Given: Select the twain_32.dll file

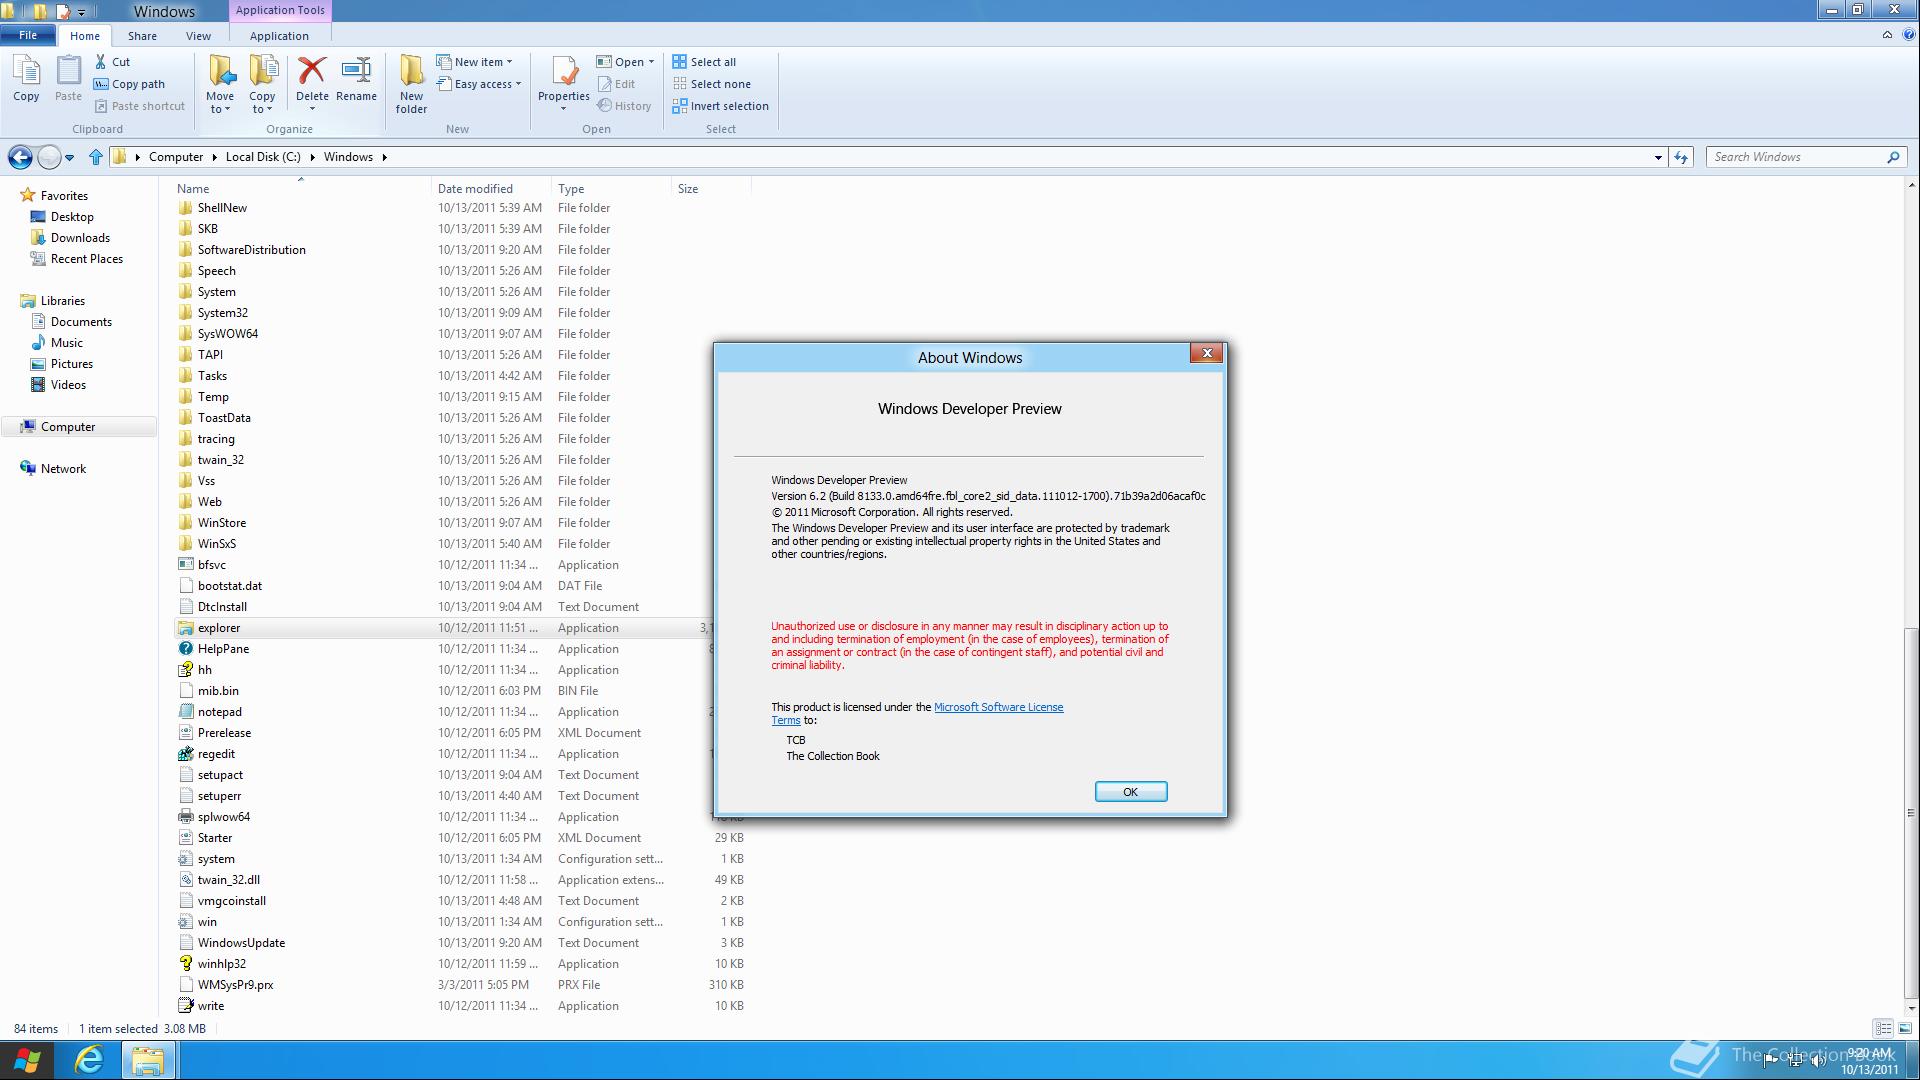Looking at the screenshot, I should click(x=228, y=880).
